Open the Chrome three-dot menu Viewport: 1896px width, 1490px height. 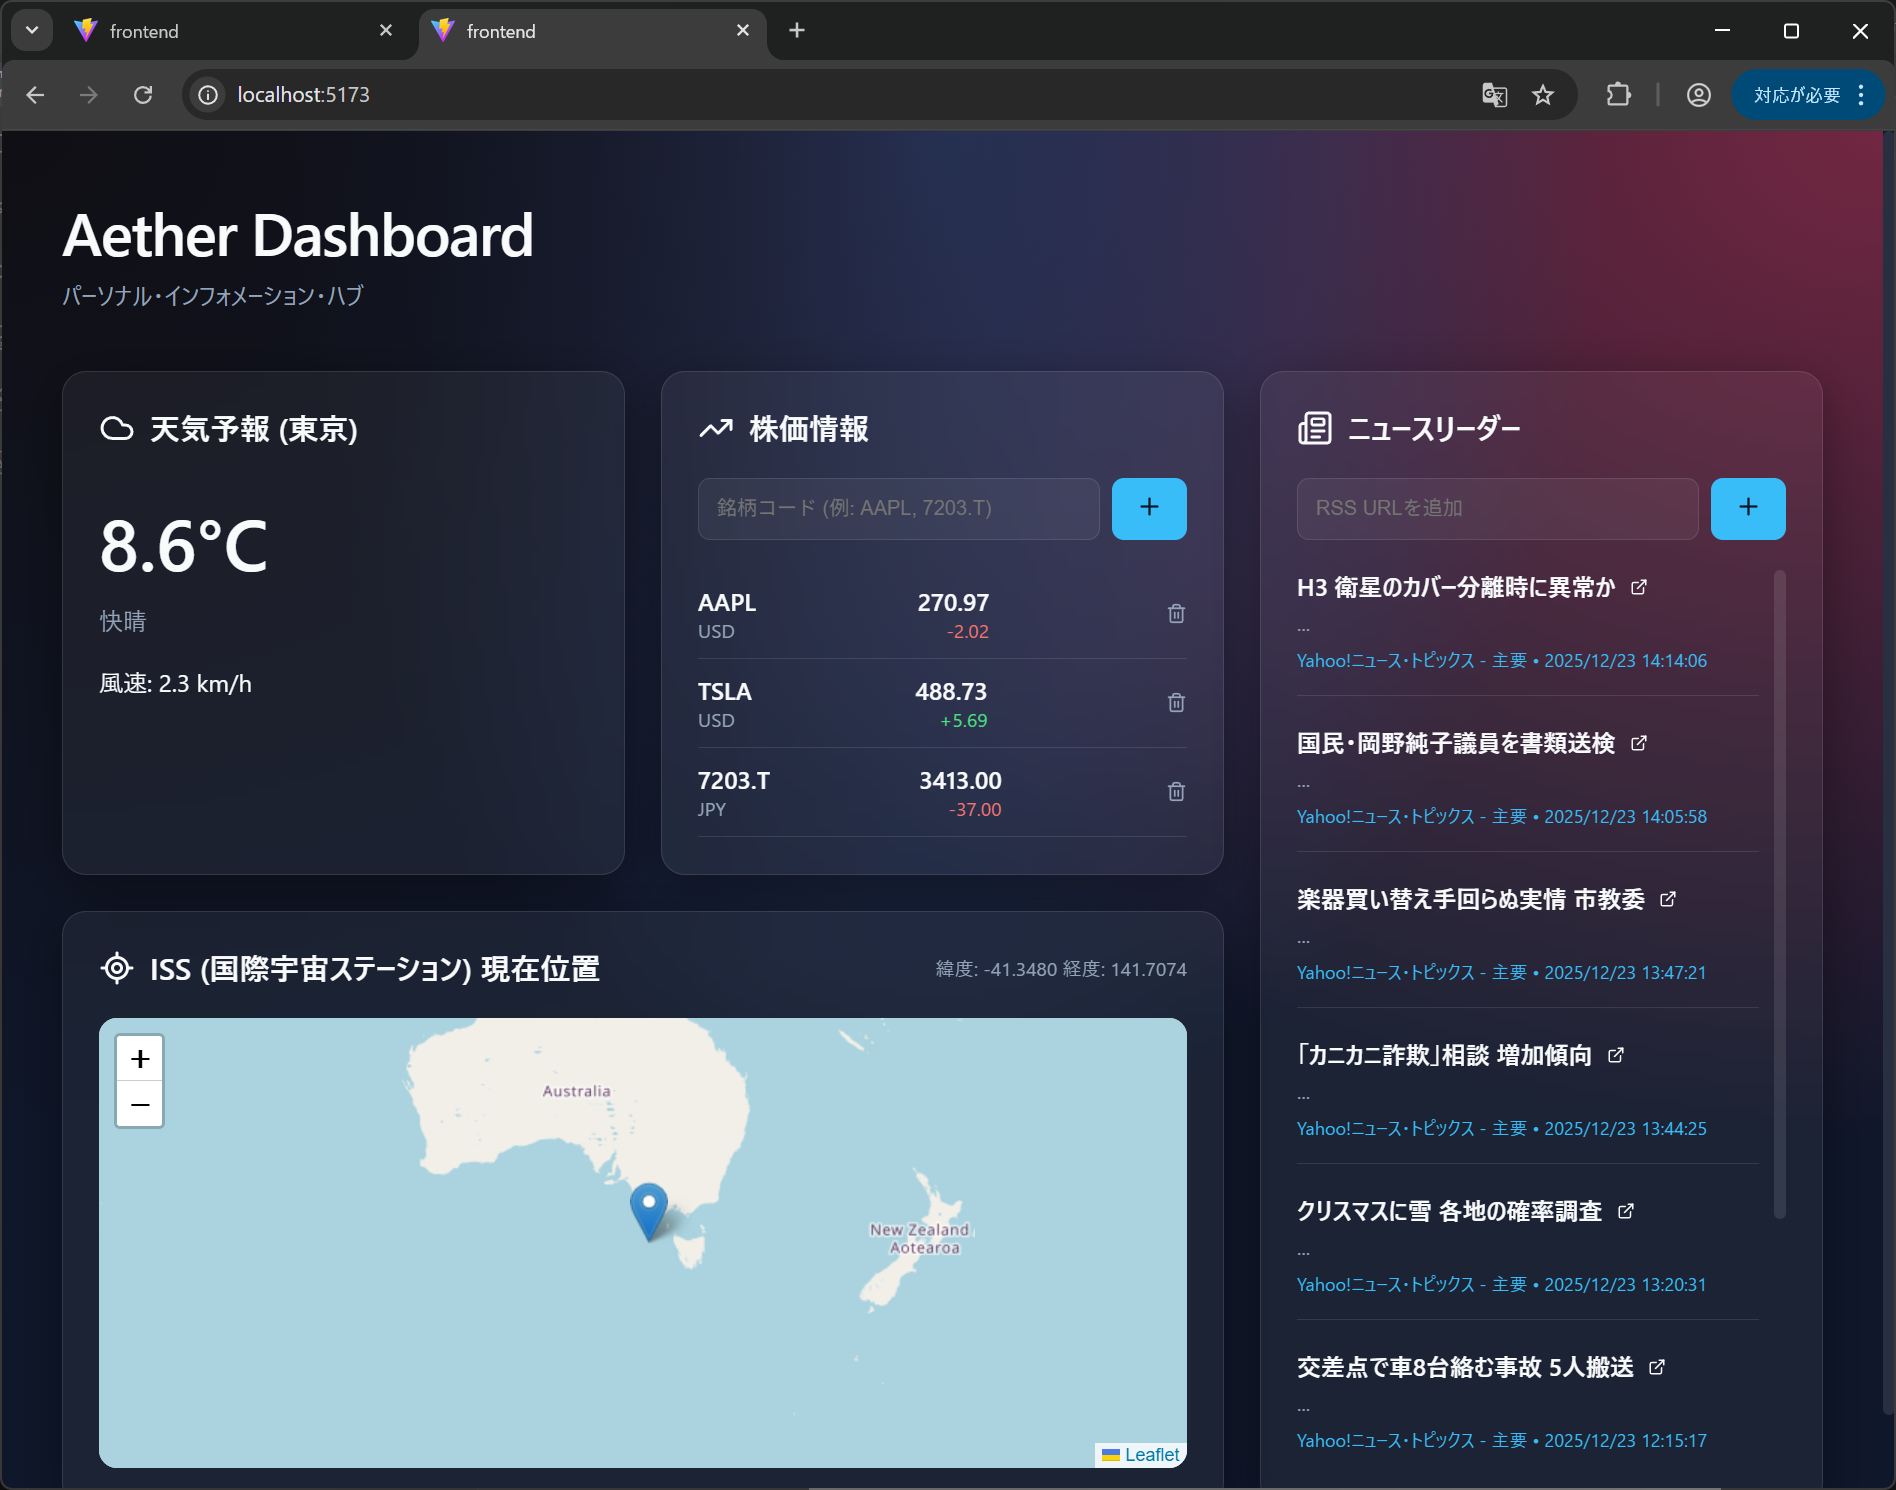[1861, 95]
